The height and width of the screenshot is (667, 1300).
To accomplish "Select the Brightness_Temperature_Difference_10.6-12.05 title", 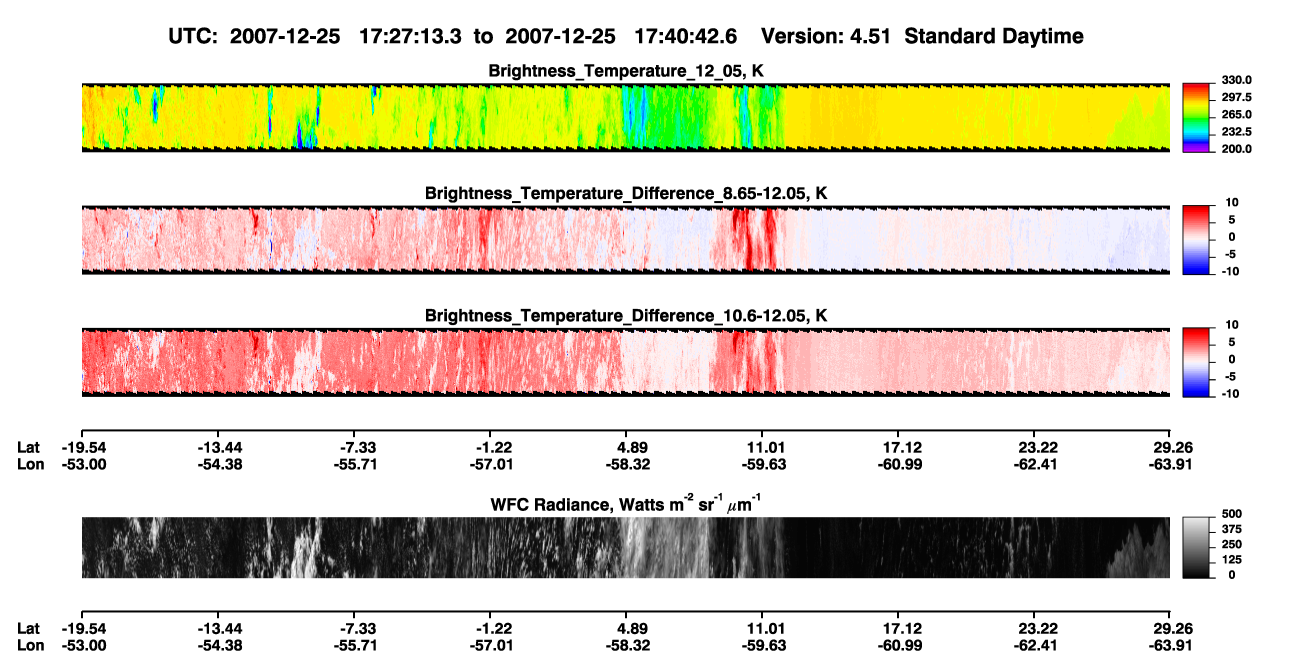I will pyautogui.click(x=626, y=316).
